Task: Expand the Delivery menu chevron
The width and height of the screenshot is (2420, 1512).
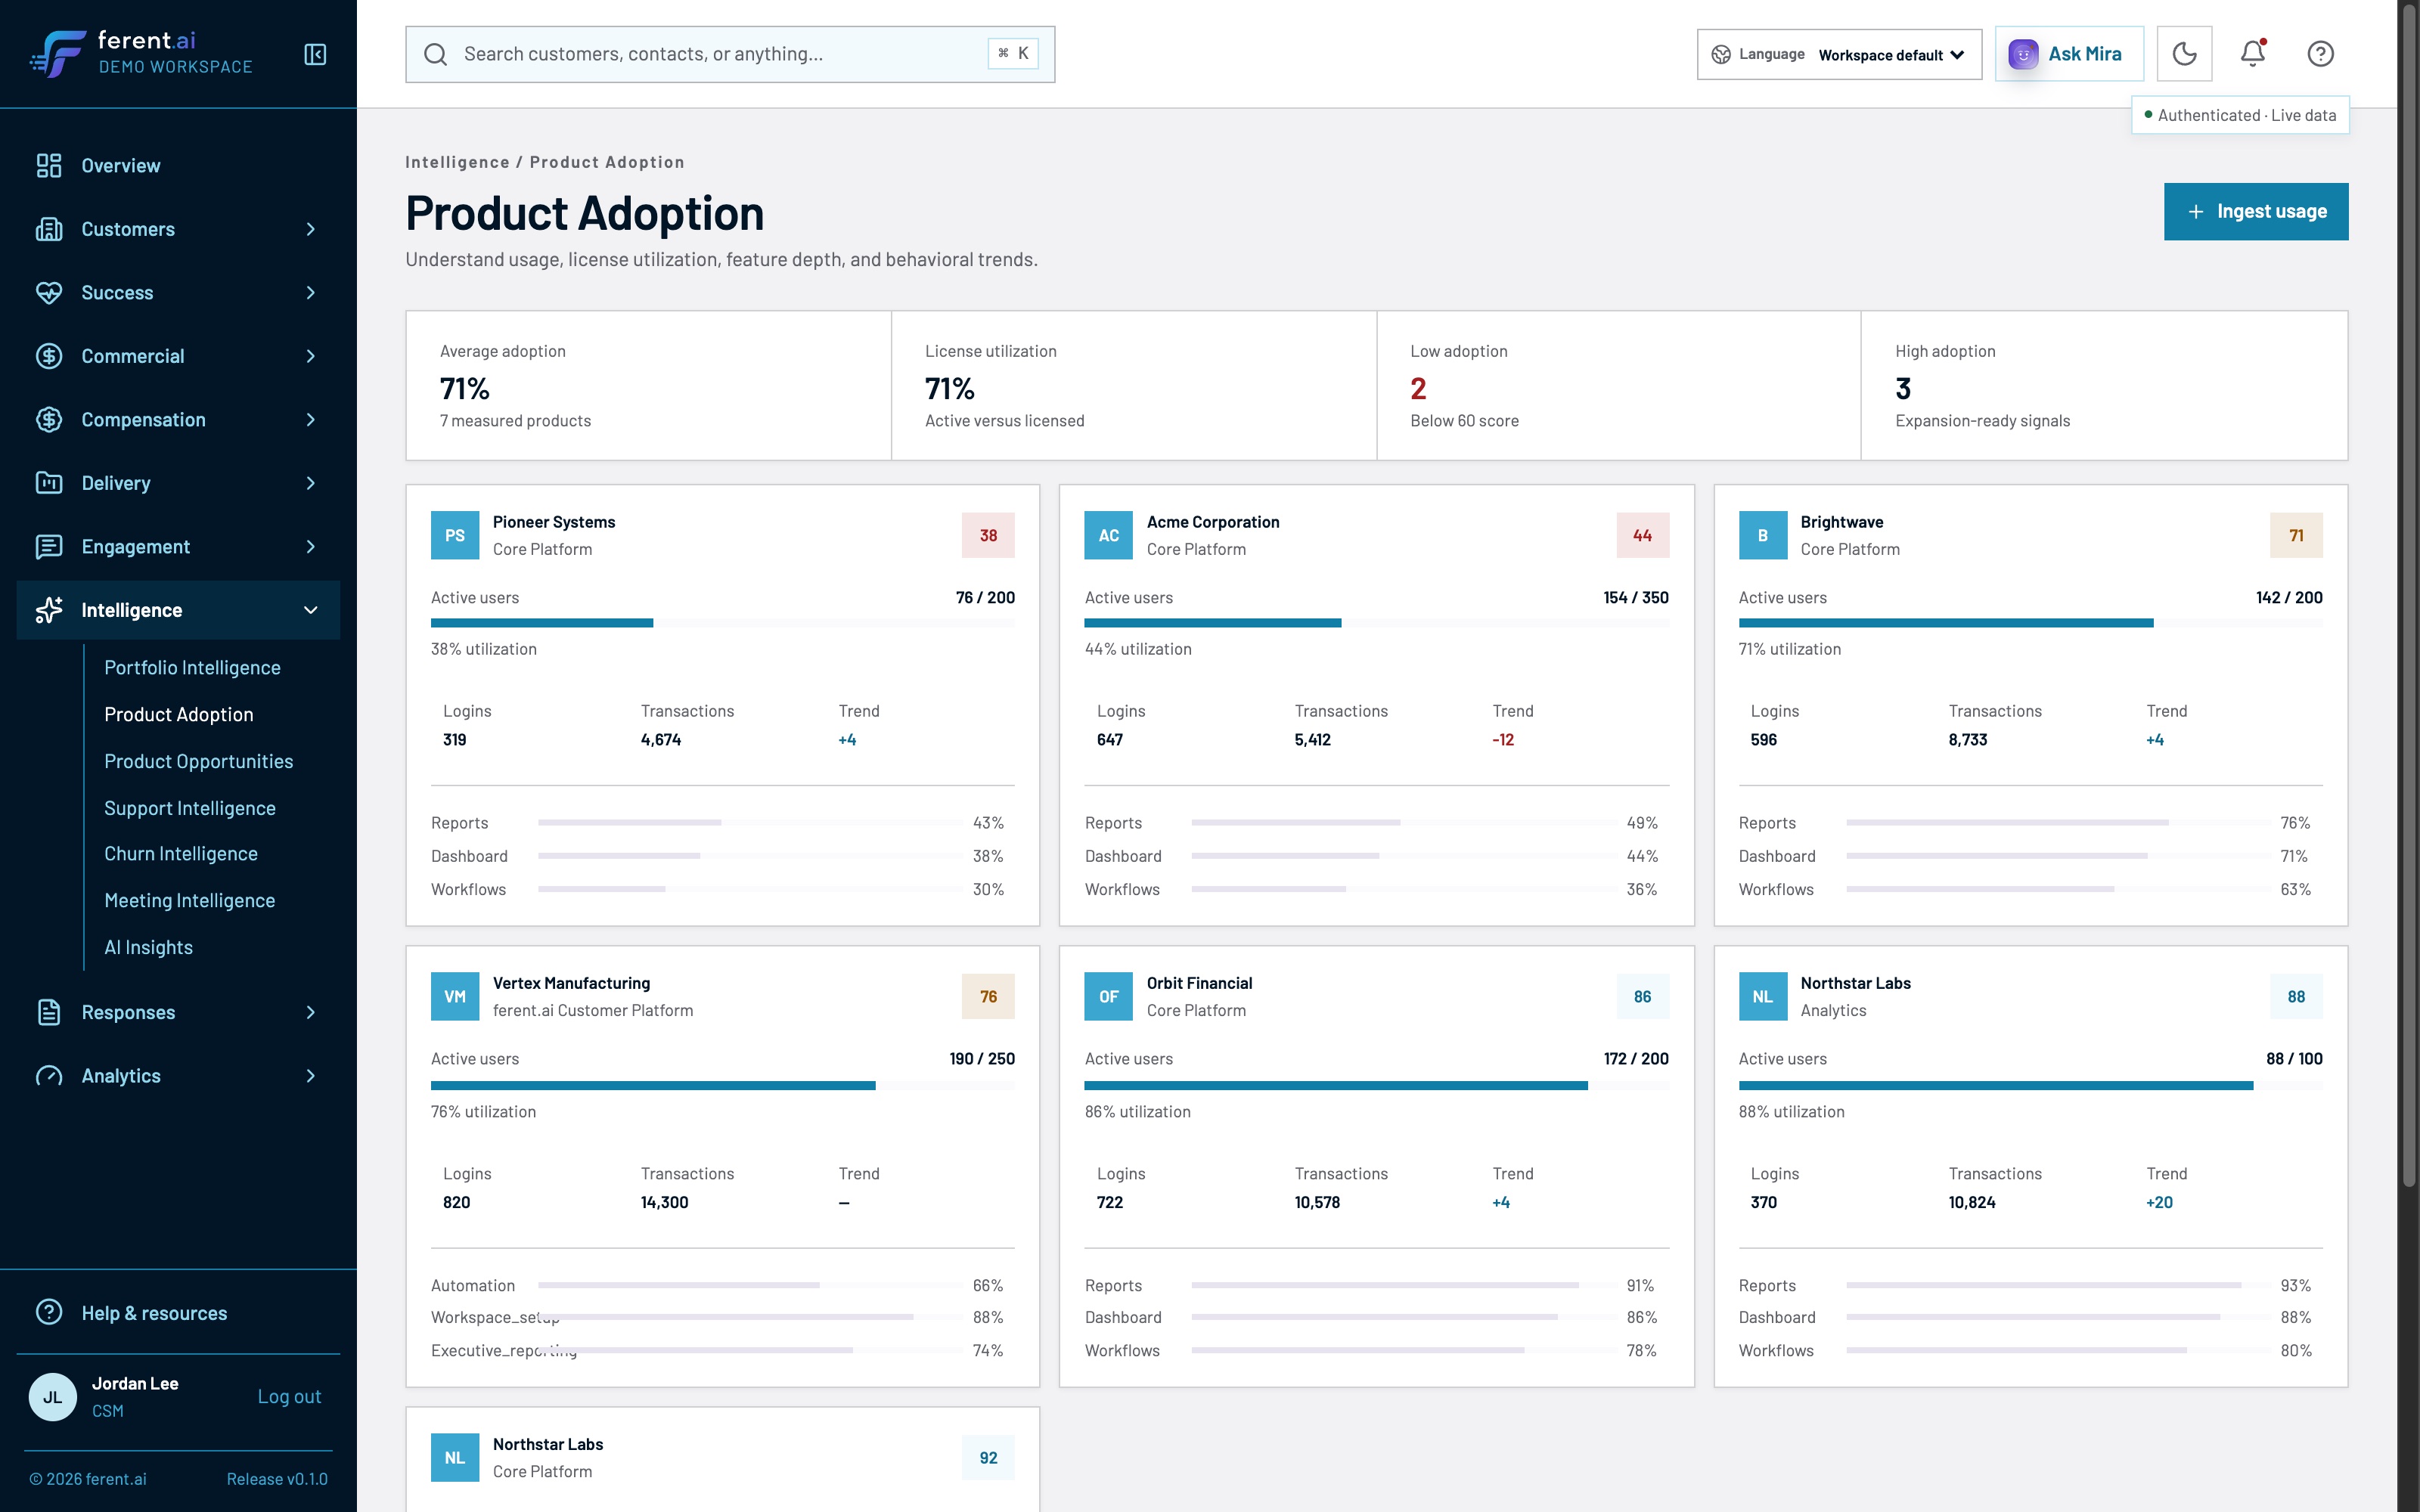Action: 311,483
